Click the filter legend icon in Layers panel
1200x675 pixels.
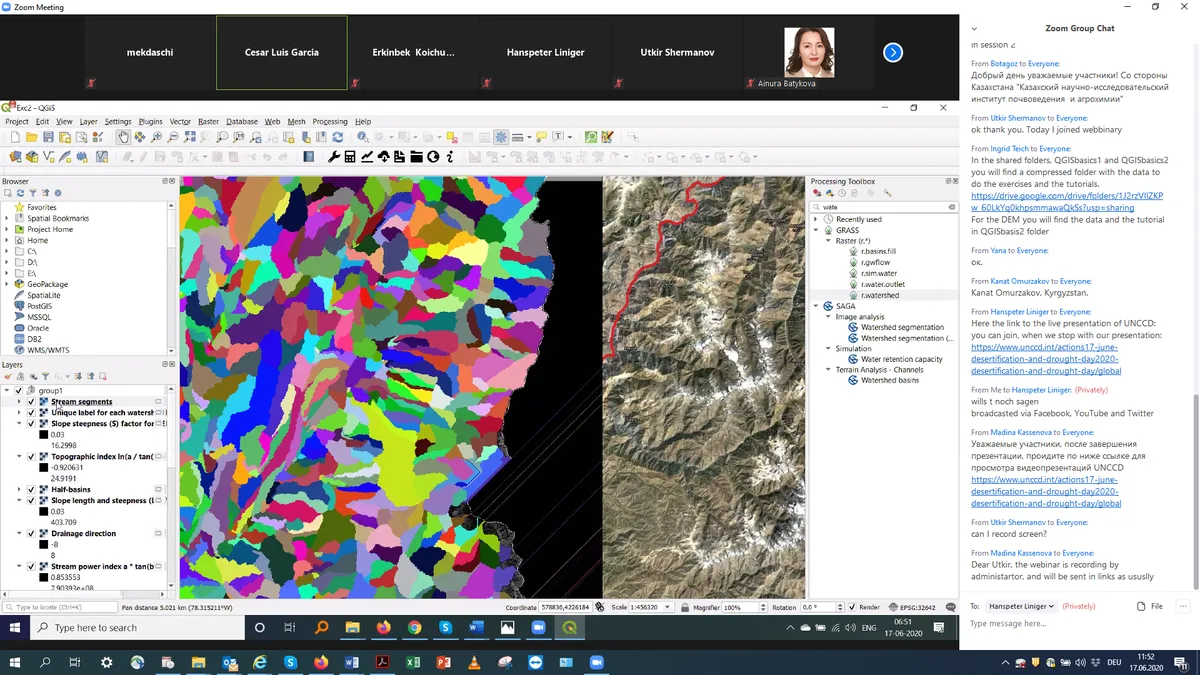click(x=45, y=376)
